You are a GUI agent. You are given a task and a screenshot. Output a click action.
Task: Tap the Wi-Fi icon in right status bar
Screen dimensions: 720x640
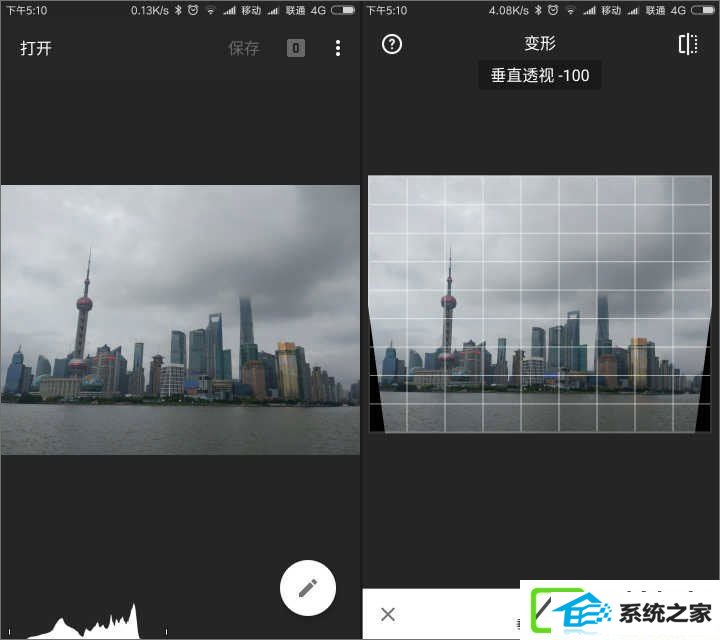pos(570,11)
